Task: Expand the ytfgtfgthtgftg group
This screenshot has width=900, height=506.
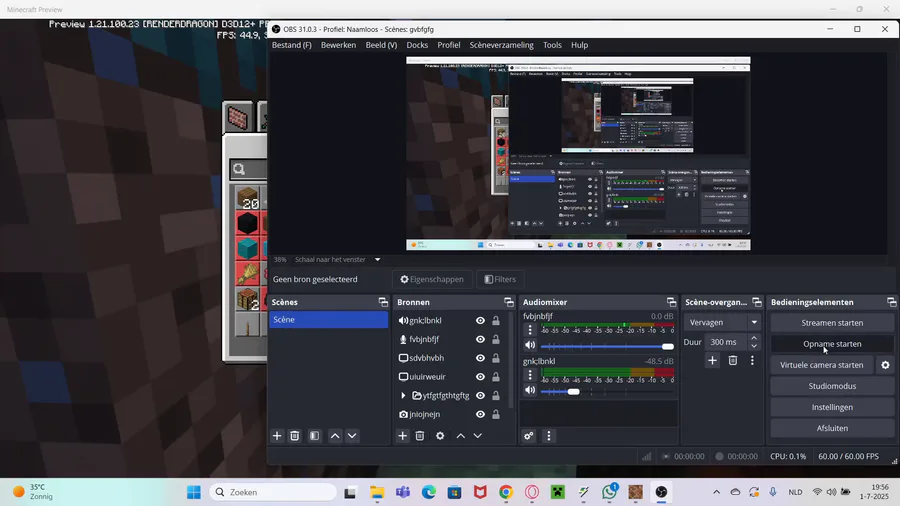Action: point(403,396)
